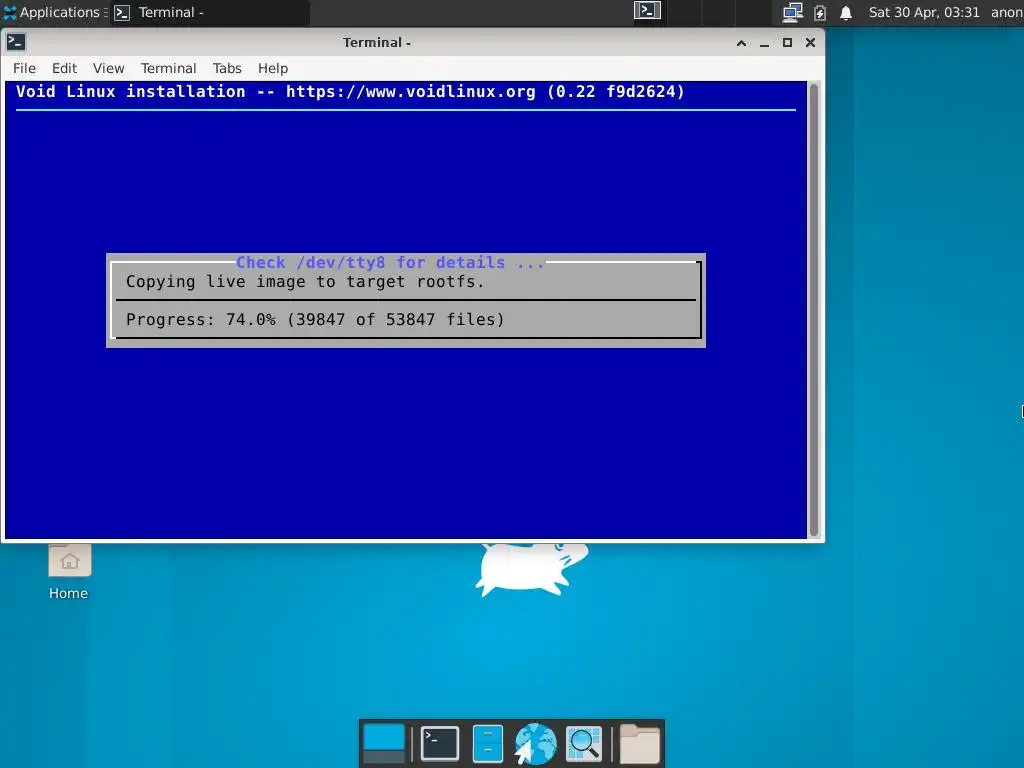Select the Terminal task button in the top panel
The image size is (1024, 768).
pos(209,12)
